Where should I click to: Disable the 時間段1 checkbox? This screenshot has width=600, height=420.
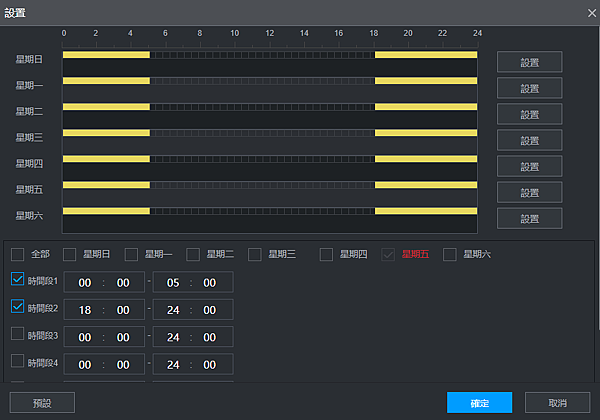pyautogui.click(x=18, y=279)
